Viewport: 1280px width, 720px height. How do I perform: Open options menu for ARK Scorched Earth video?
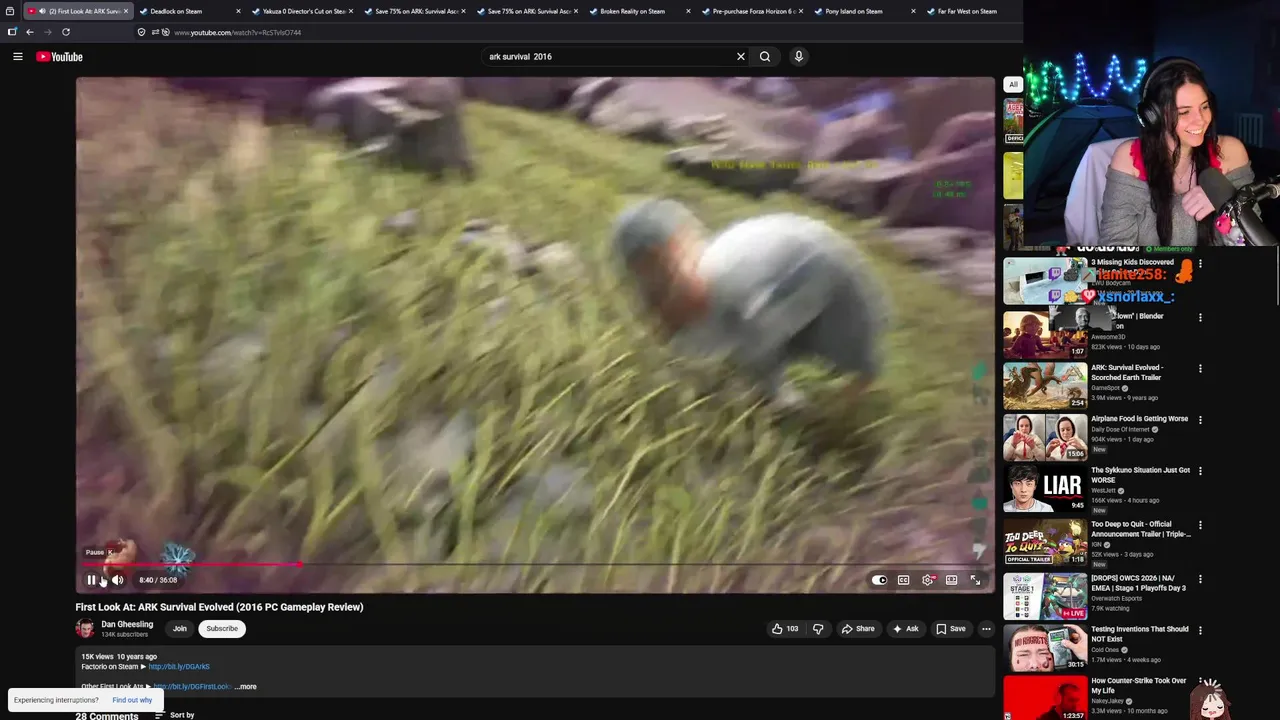[1200, 369]
